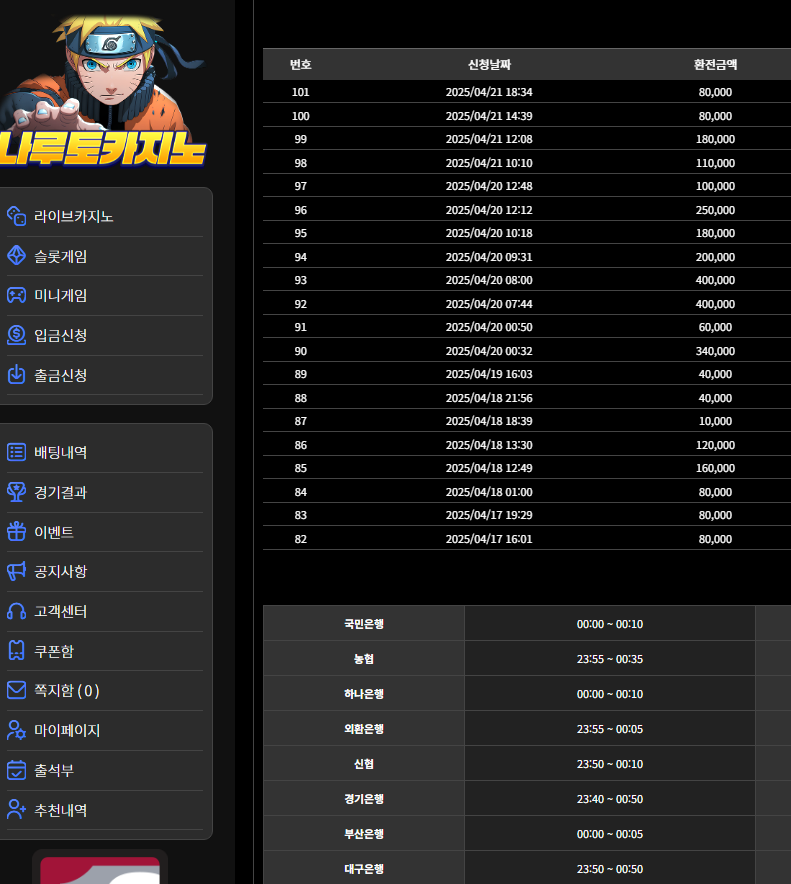Screen dimensions: 791x884
Task: Click the deposit request coin icon
Action: click(16, 335)
